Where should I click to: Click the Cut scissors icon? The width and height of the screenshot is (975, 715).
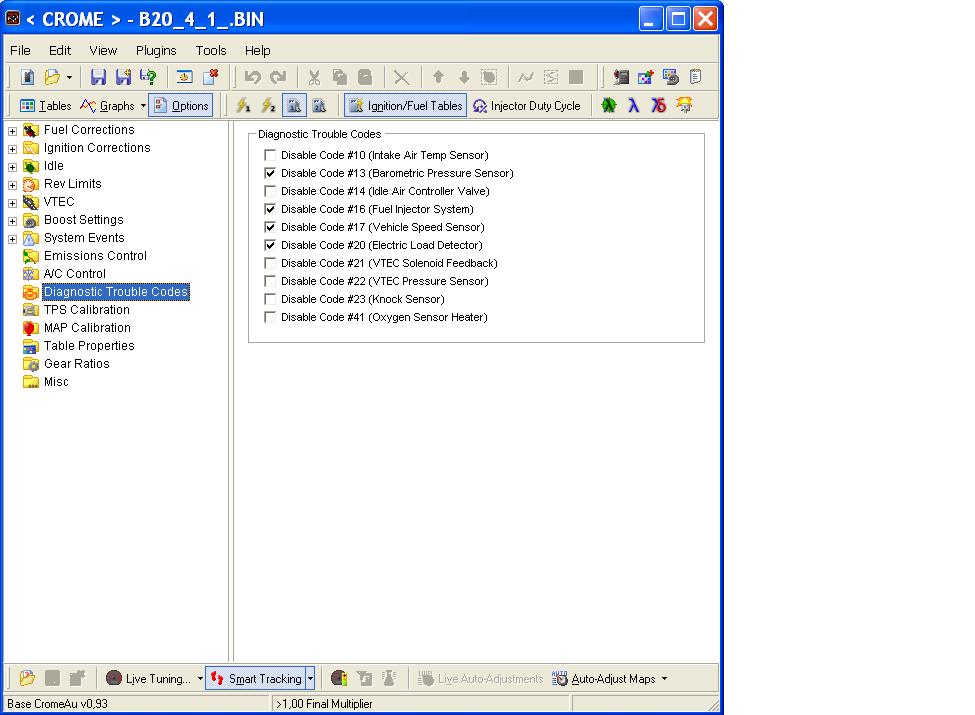click(314, 77)
